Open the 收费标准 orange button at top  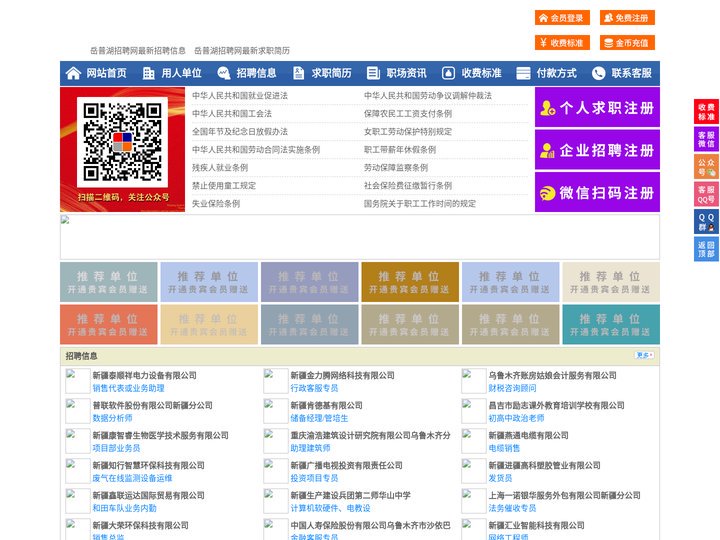[562, 43]
